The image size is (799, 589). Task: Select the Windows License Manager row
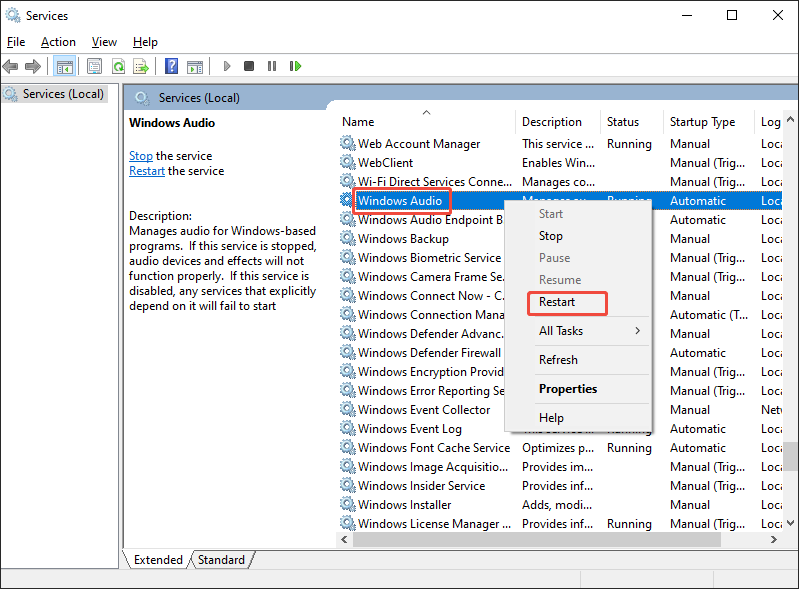tap(560, 523)
